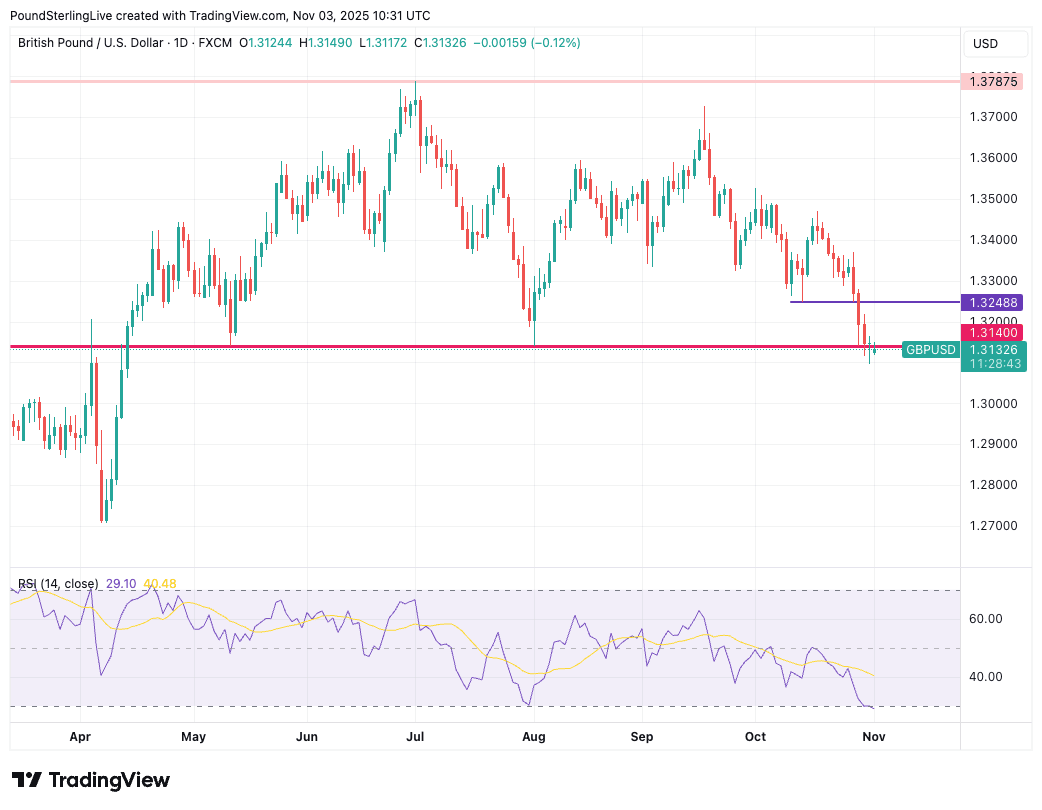Click the green GBPUSD symbol tag
1042x810 pixels.
point(930,350)
